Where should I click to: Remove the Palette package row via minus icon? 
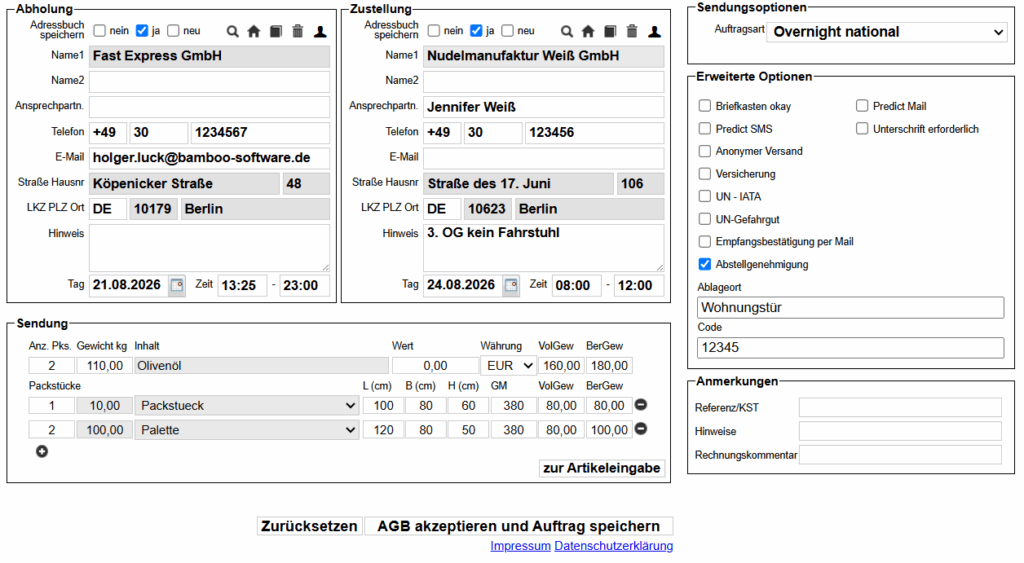(x=641, y=428)
